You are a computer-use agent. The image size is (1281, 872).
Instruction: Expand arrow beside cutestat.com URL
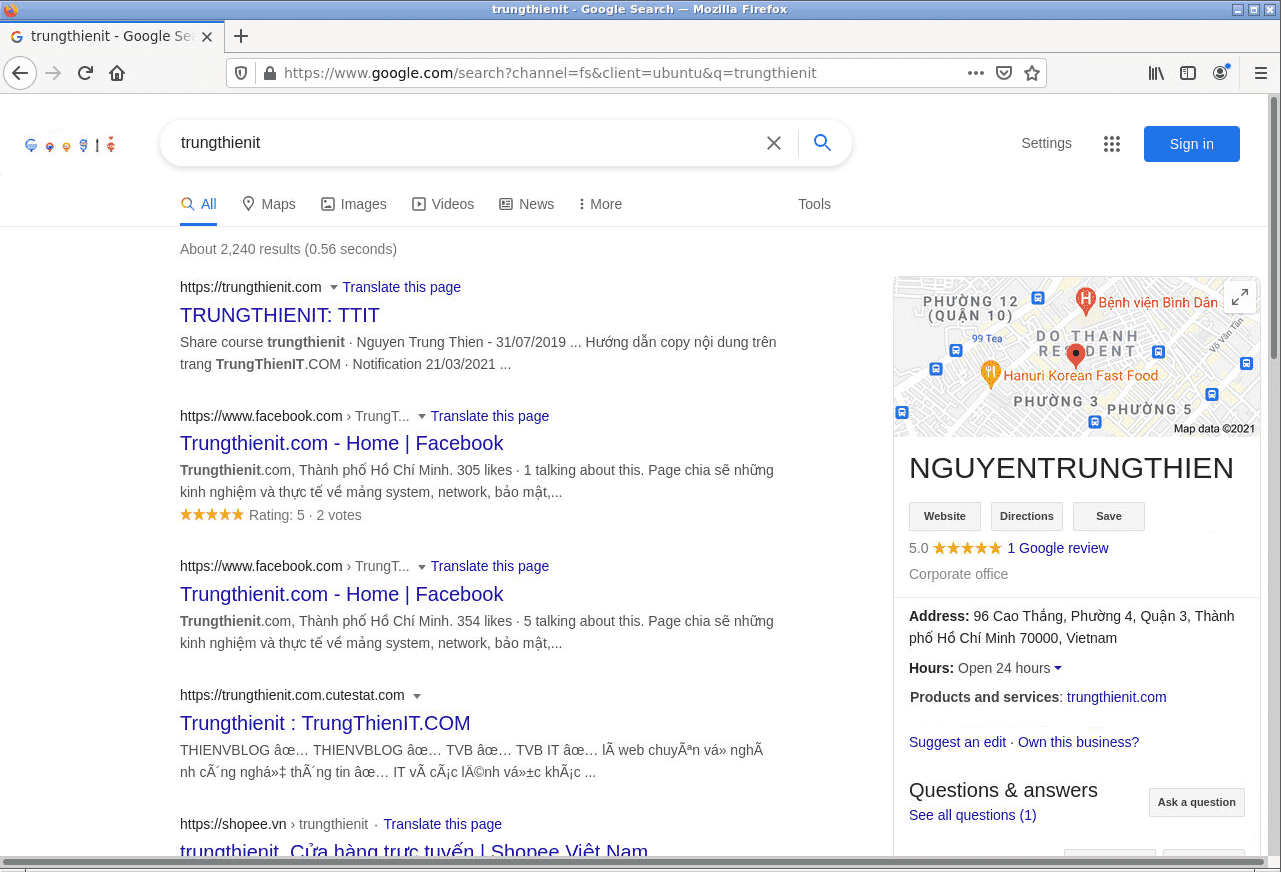(417, 696)
